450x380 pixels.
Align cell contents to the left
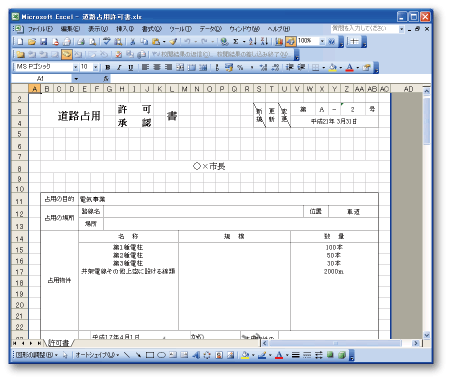click(145, 67)
